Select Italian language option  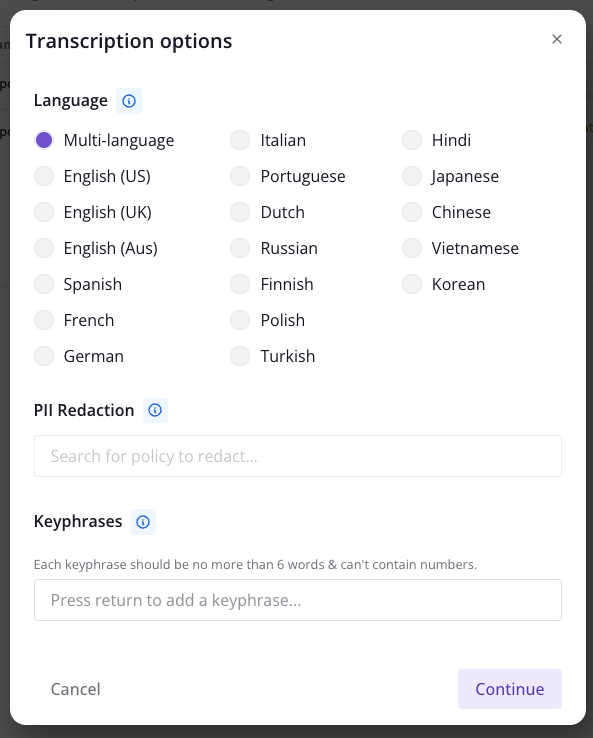pos(240,140)
